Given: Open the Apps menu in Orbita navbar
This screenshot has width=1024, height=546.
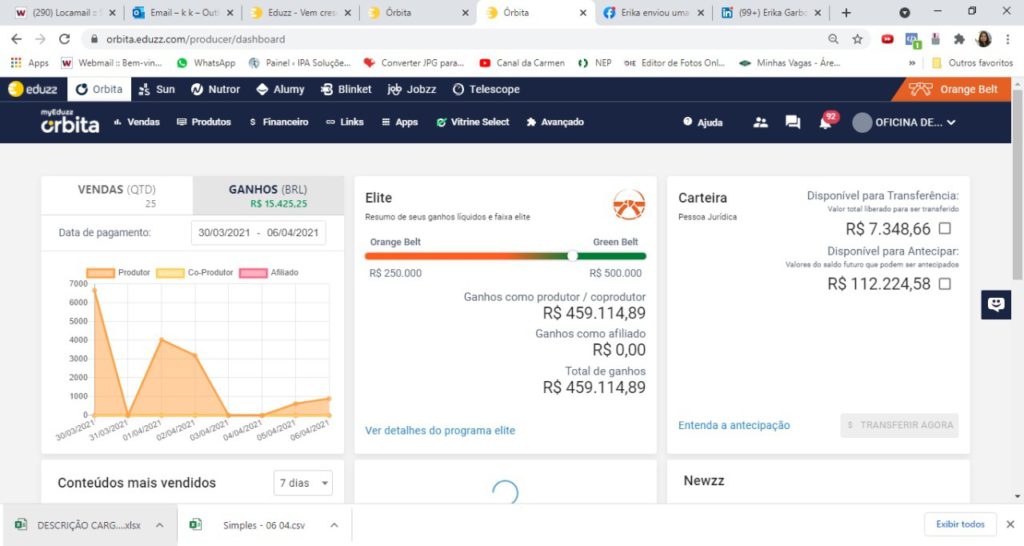Looking at the screenshot, I should point(400,122).
